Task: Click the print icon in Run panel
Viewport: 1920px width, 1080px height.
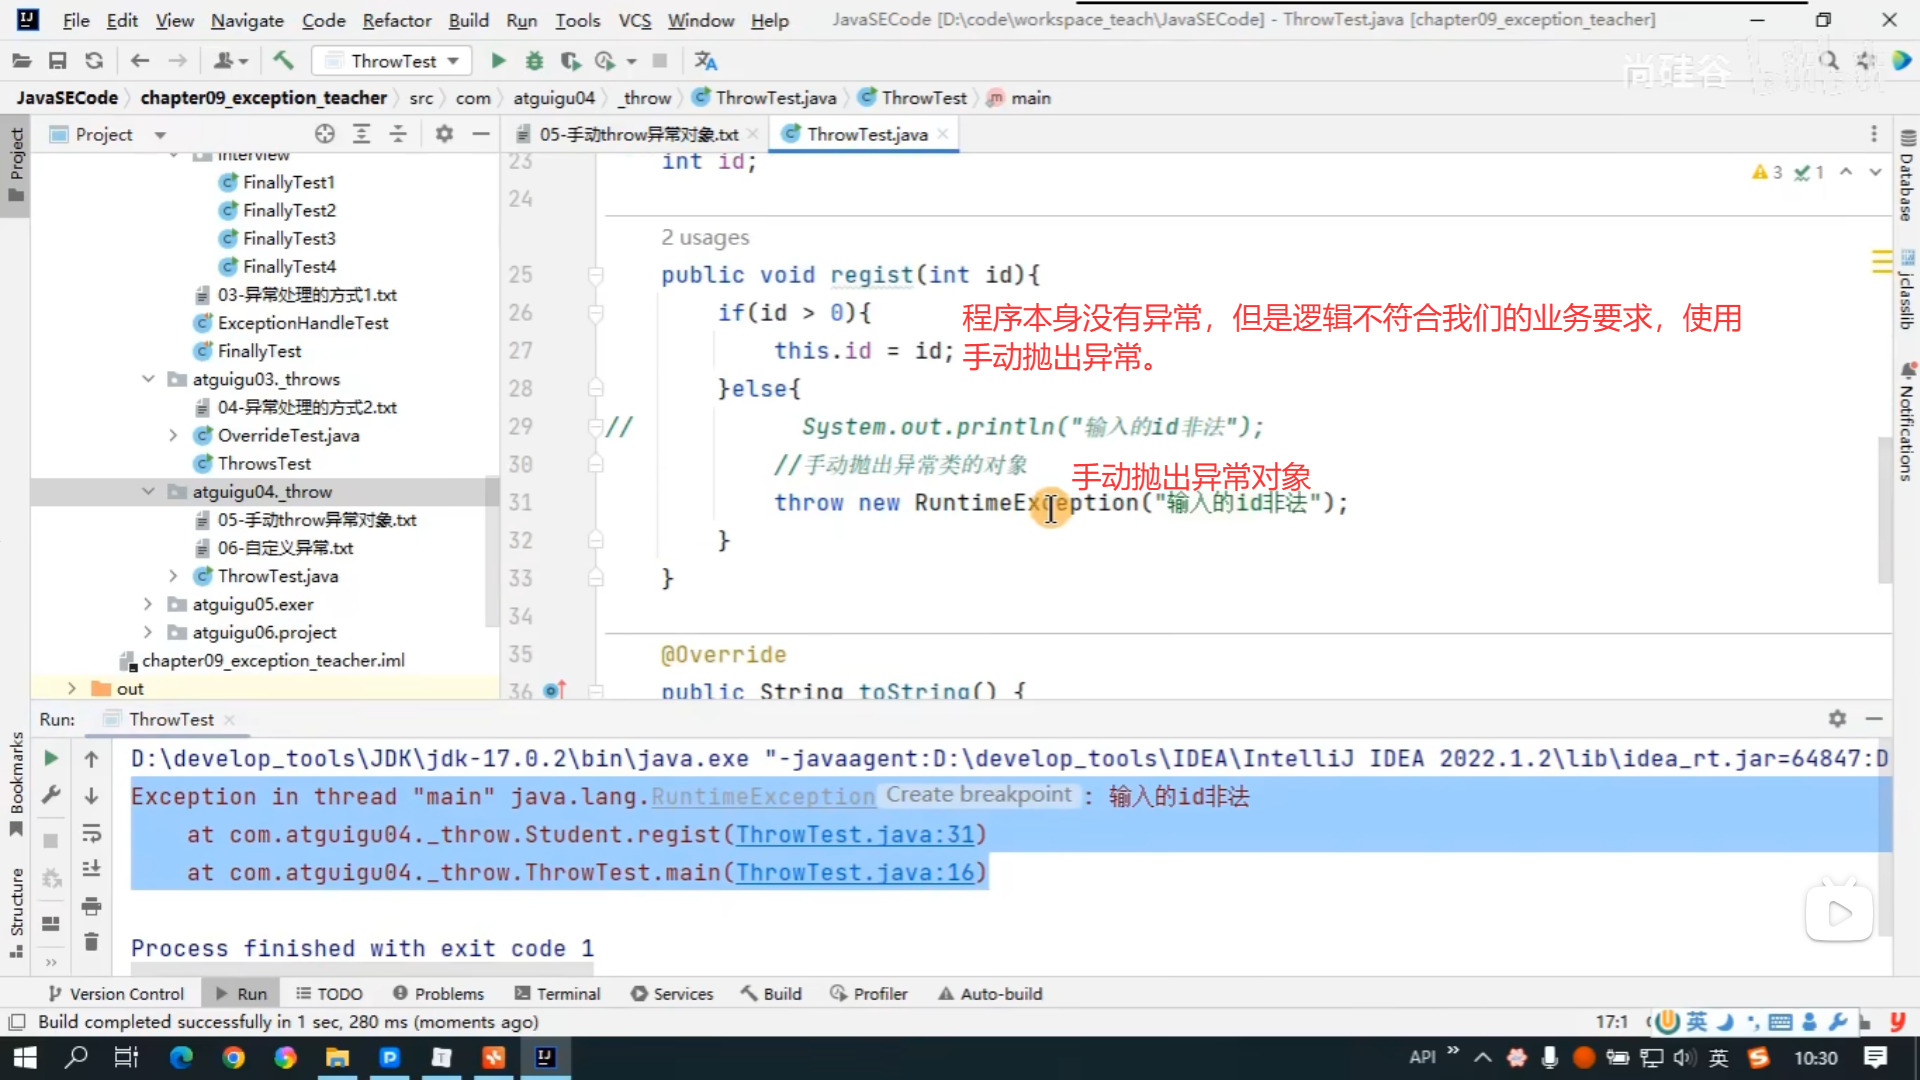Action: [91, 906]
